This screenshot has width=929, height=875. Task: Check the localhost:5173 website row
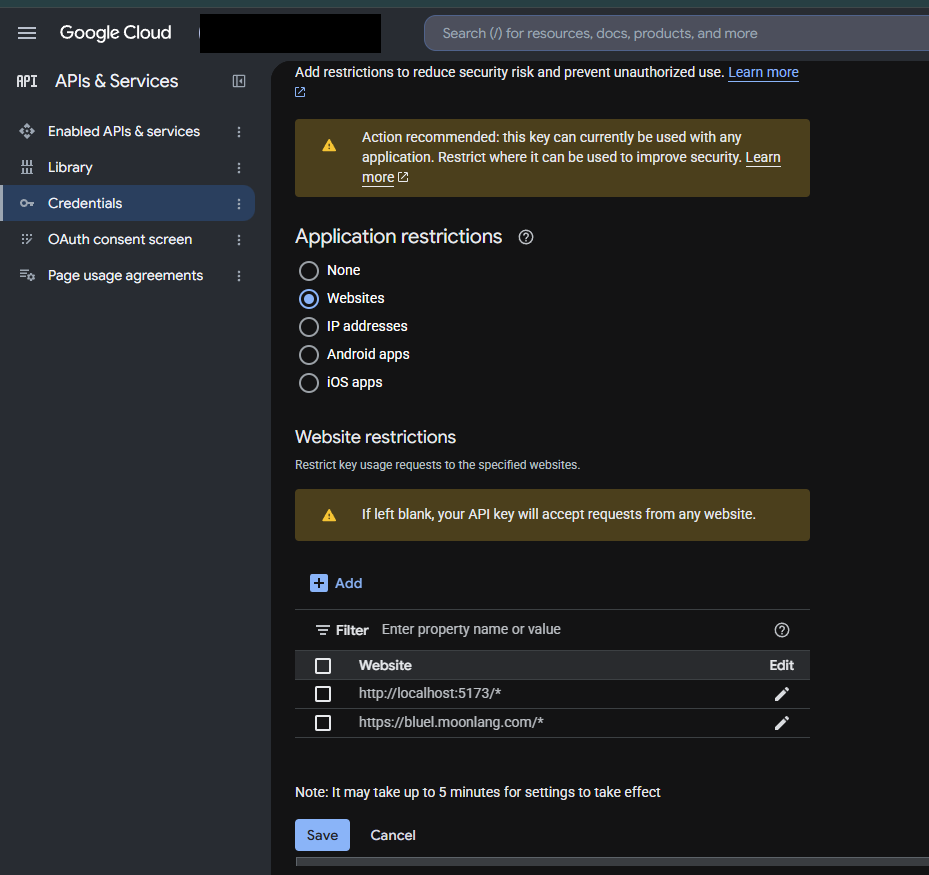[x=323, y=694]
